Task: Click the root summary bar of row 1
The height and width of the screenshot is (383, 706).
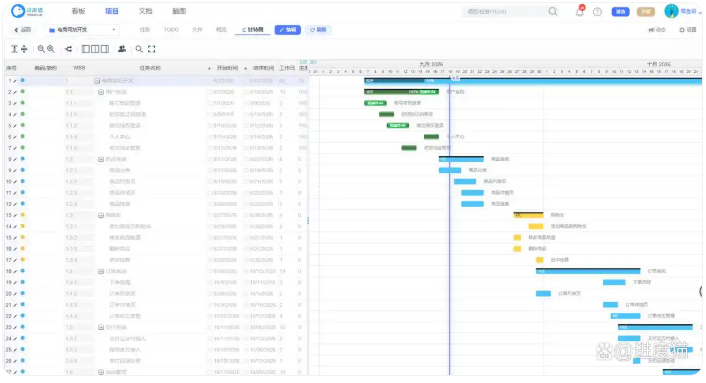Action: point(533,81)
